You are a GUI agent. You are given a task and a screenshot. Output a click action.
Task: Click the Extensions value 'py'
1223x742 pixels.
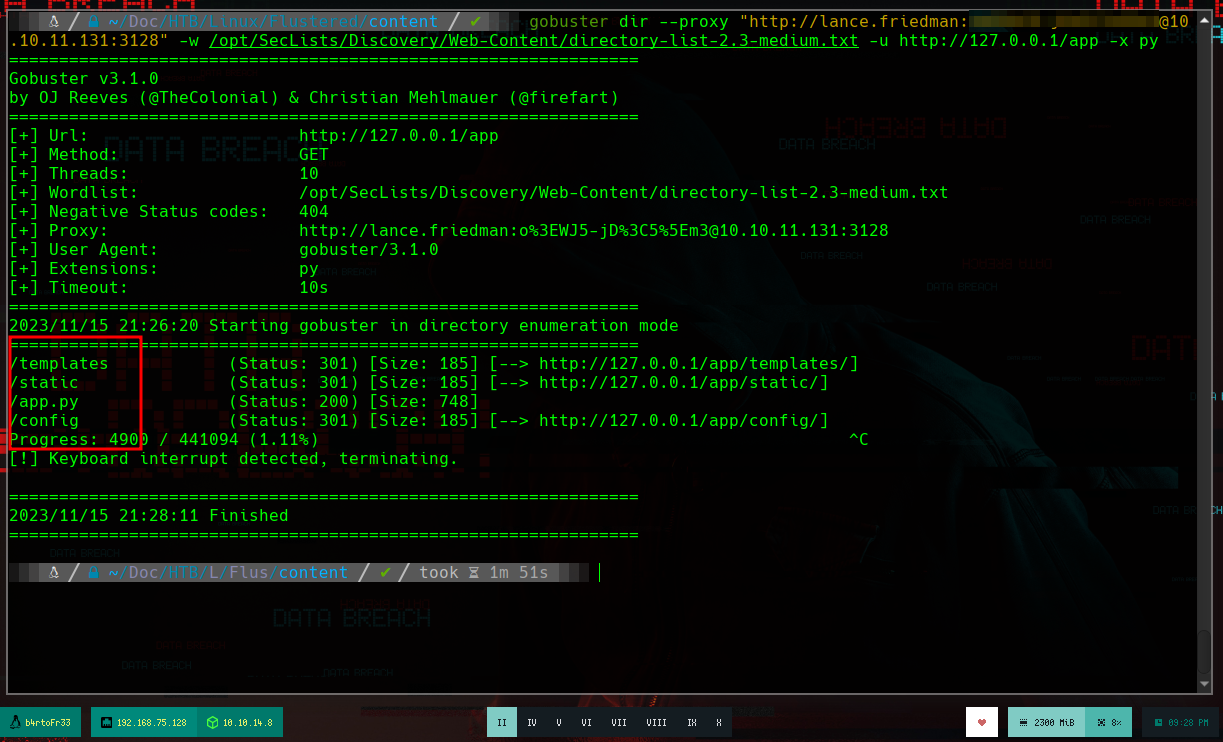pyautogui.click(x=309, y=269)
